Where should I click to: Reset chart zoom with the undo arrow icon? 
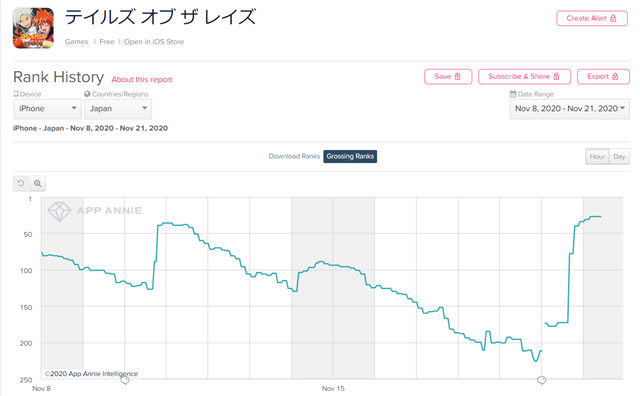[x=20, y=183]
